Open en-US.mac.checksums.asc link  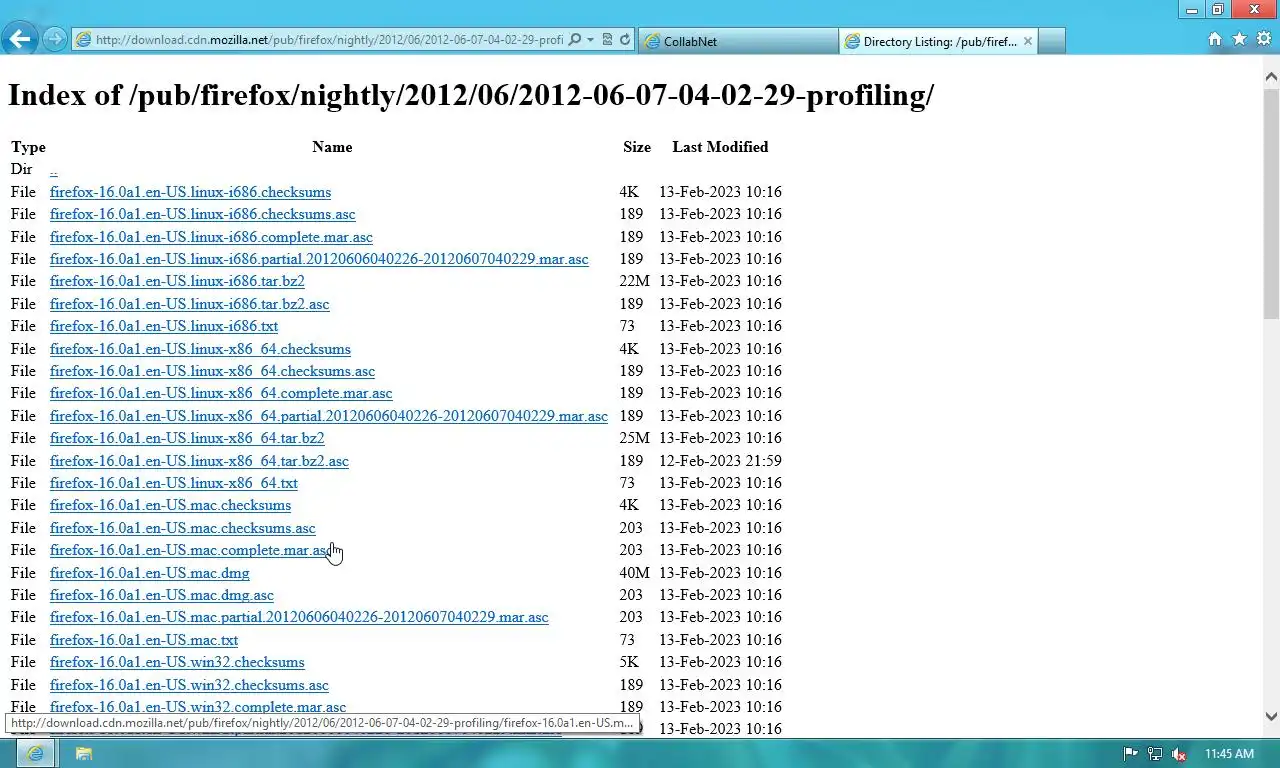tap(182, 528)
